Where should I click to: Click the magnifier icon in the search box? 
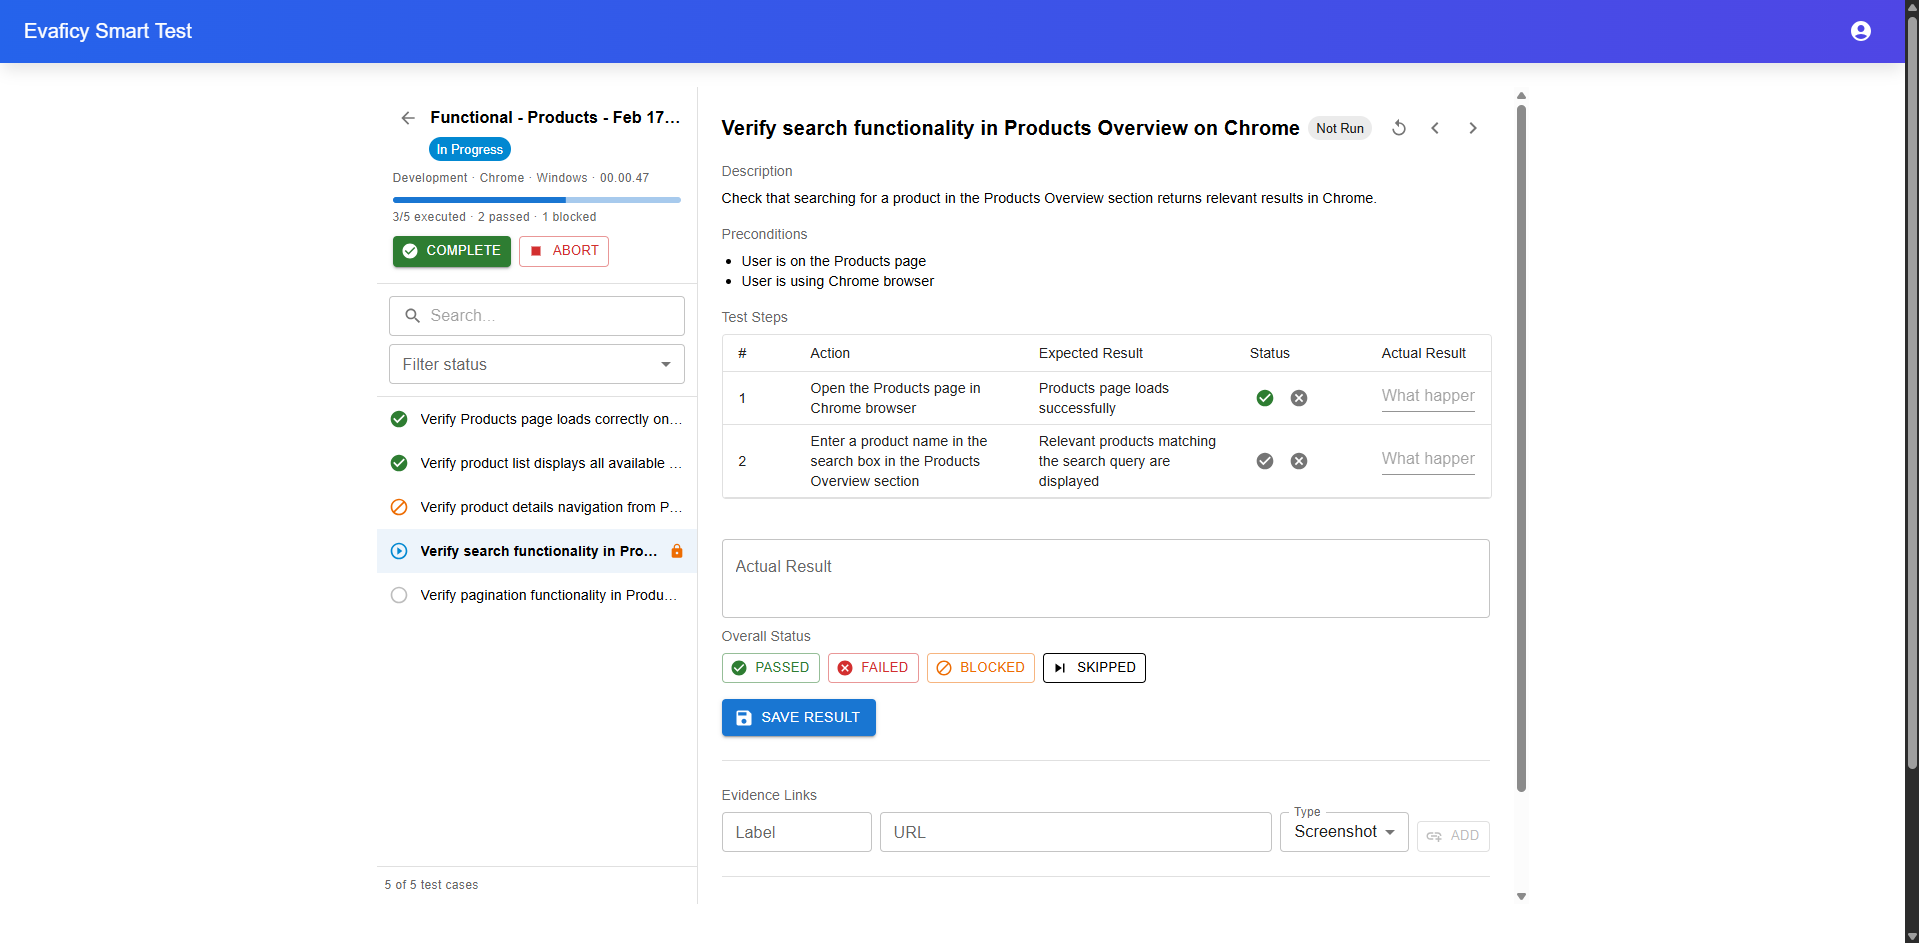[412, 316]
